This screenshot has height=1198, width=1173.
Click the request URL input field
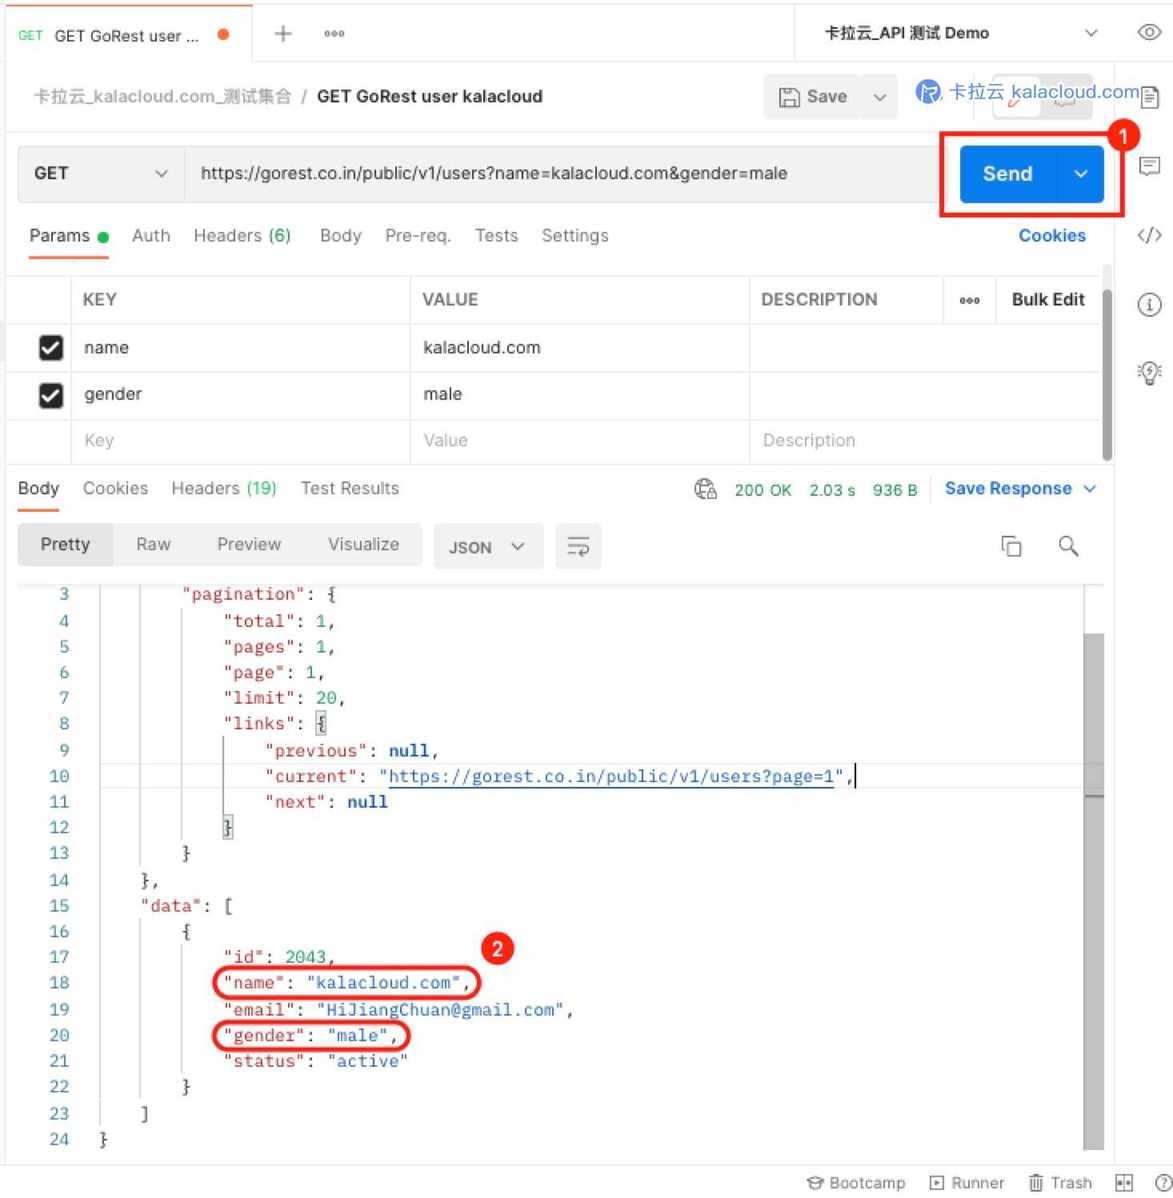pyautogui.click(x=562, y=173)
